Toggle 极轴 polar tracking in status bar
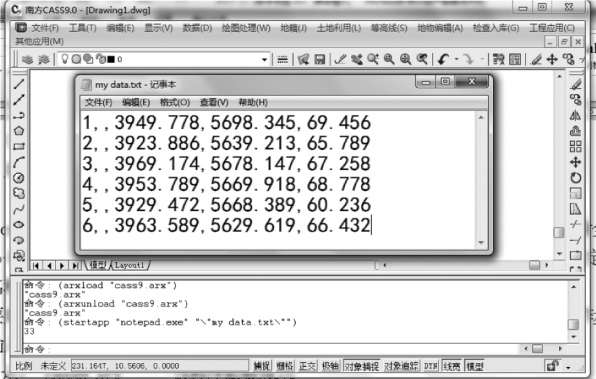 point(330,366)
